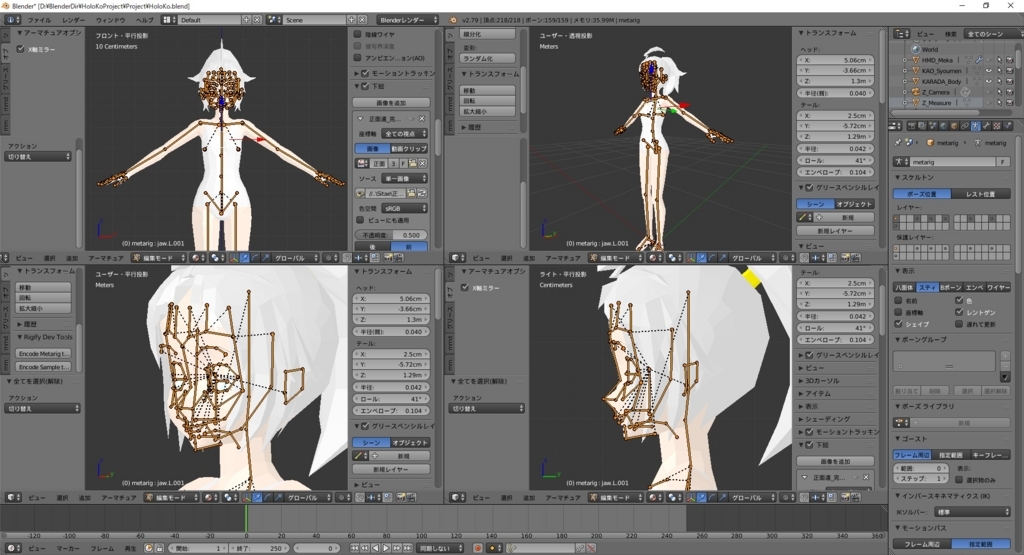Click the 新規レイヤー button in top-right viewport panel

(x=835, y=230)
